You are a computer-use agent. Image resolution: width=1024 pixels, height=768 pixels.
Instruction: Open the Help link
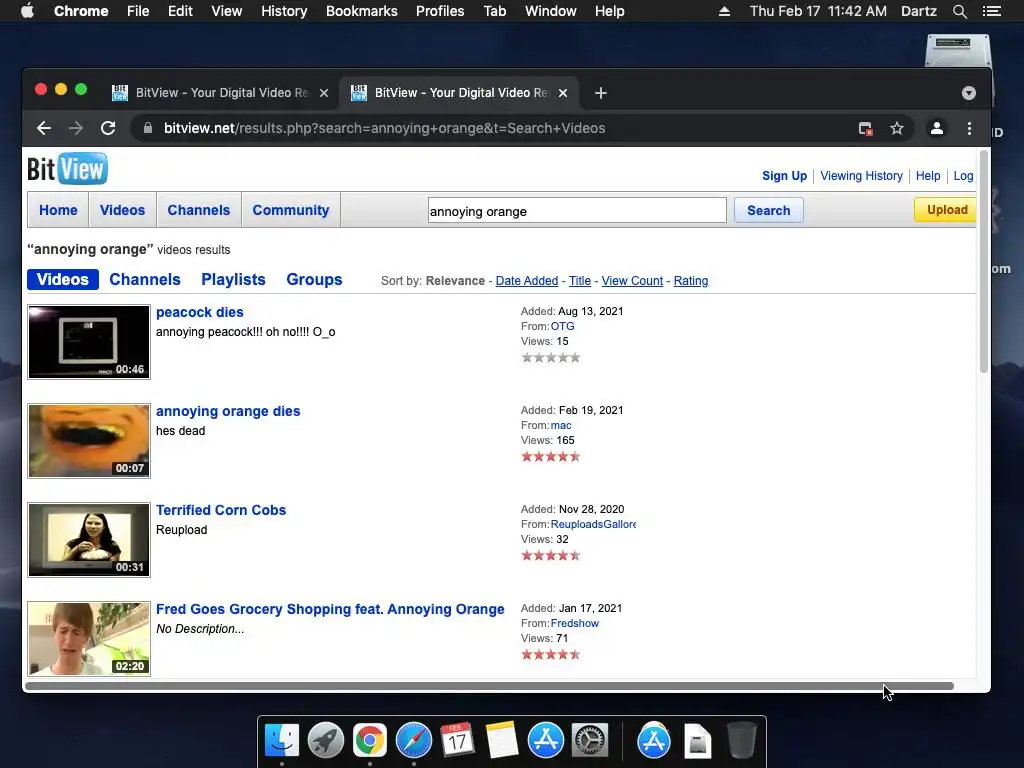point(928,176)
